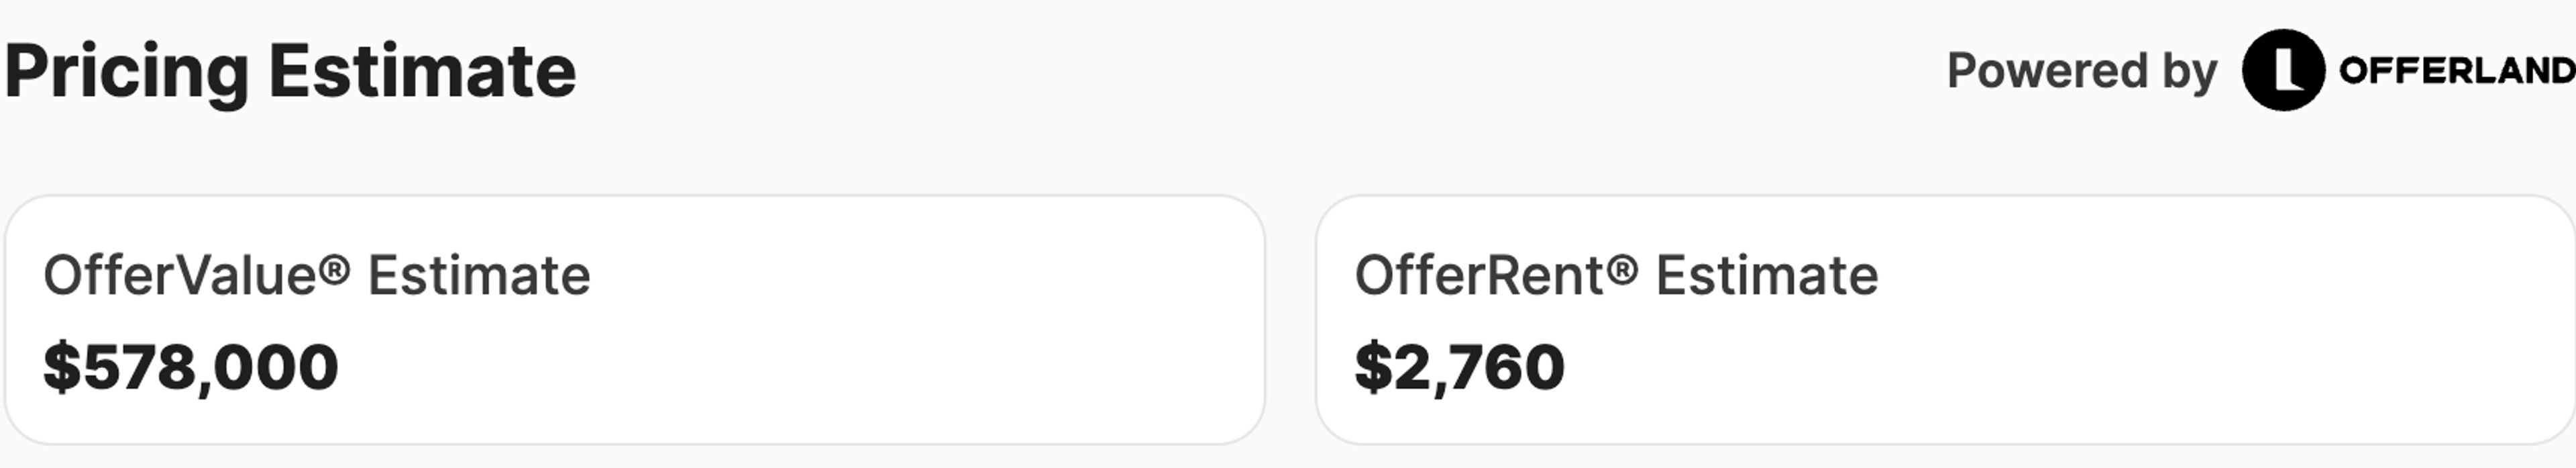Click the word 'Powered' in the attribution
Viewport: 2576px width, 468px height.
(x=2047, y=71)
